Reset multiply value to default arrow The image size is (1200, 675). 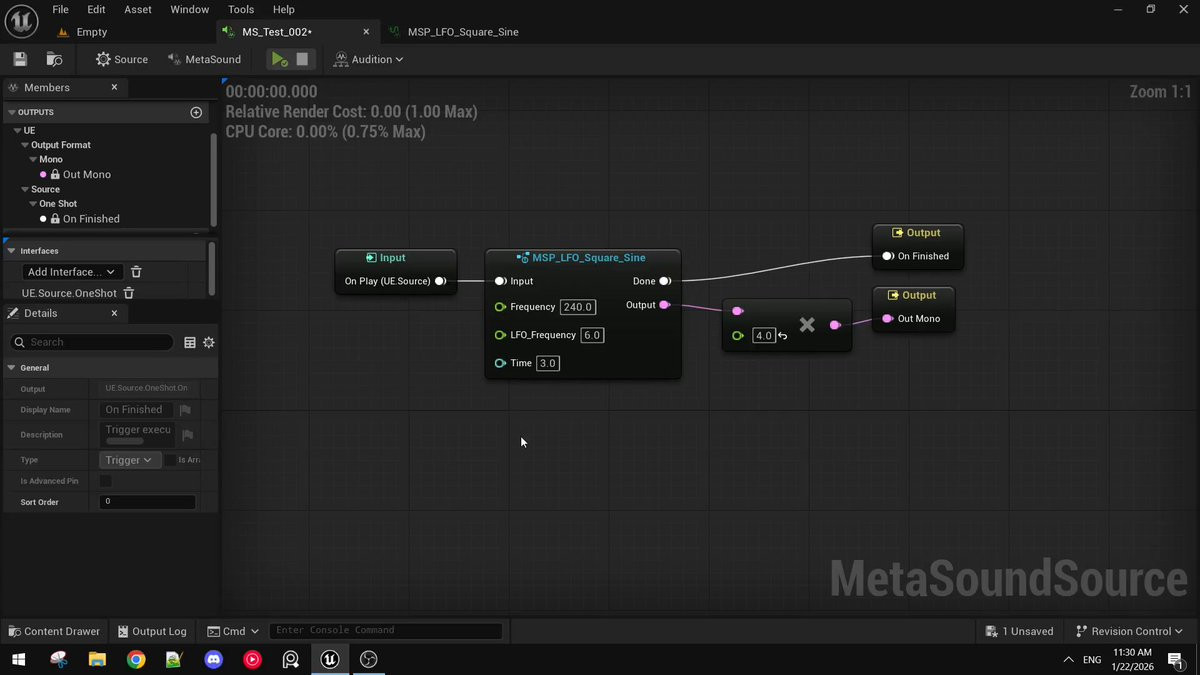click(782, 336)
